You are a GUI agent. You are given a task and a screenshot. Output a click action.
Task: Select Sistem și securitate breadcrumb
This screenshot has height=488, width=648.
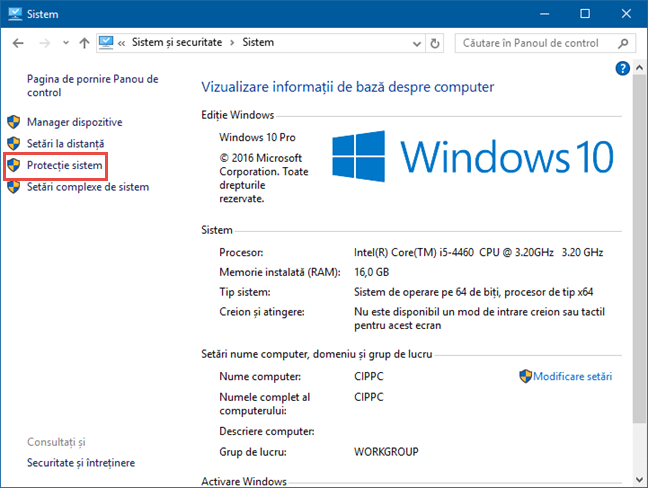(x=177, y=44)
